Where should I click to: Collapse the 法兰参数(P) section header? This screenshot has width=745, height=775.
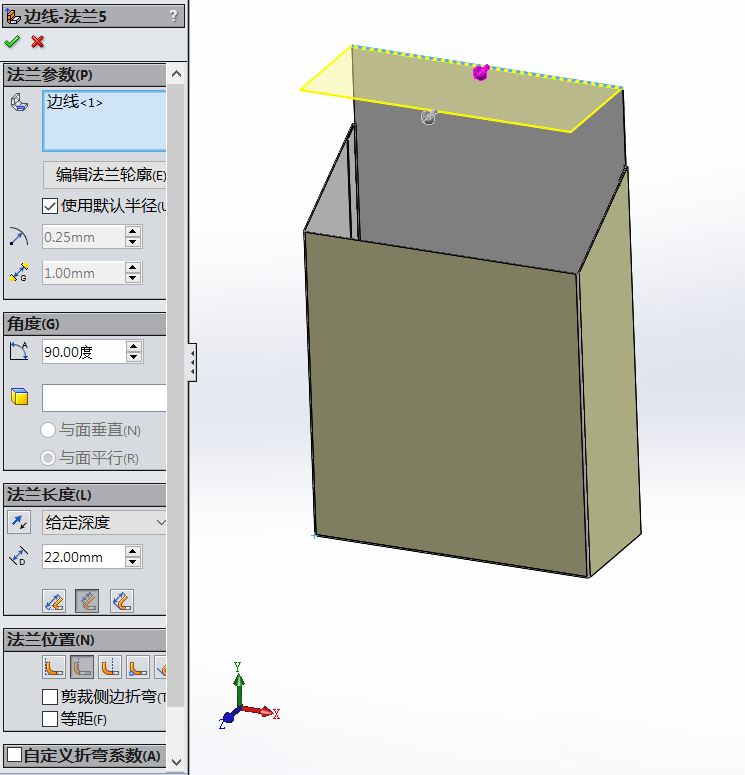point(85,75)
